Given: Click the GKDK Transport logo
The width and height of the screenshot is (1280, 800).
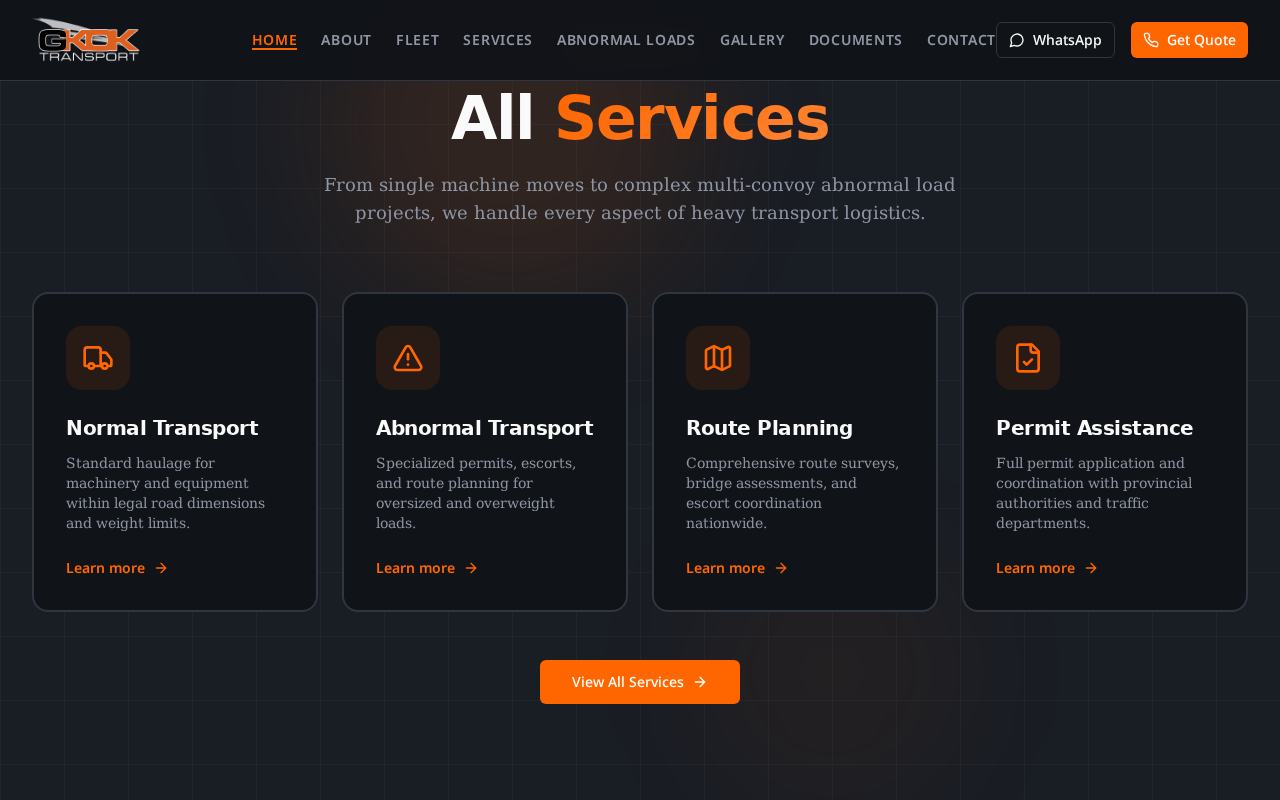Looking at the screenshot, I should point(86,40).
